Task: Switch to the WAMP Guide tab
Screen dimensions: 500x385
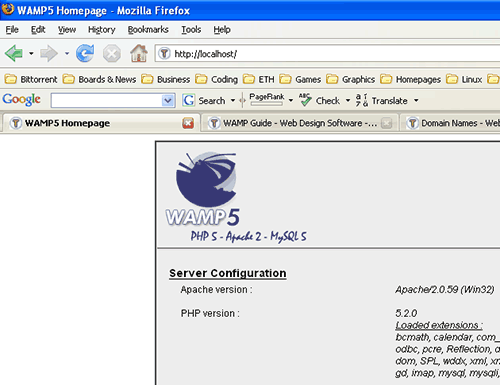Action: [x=299, y=123]
